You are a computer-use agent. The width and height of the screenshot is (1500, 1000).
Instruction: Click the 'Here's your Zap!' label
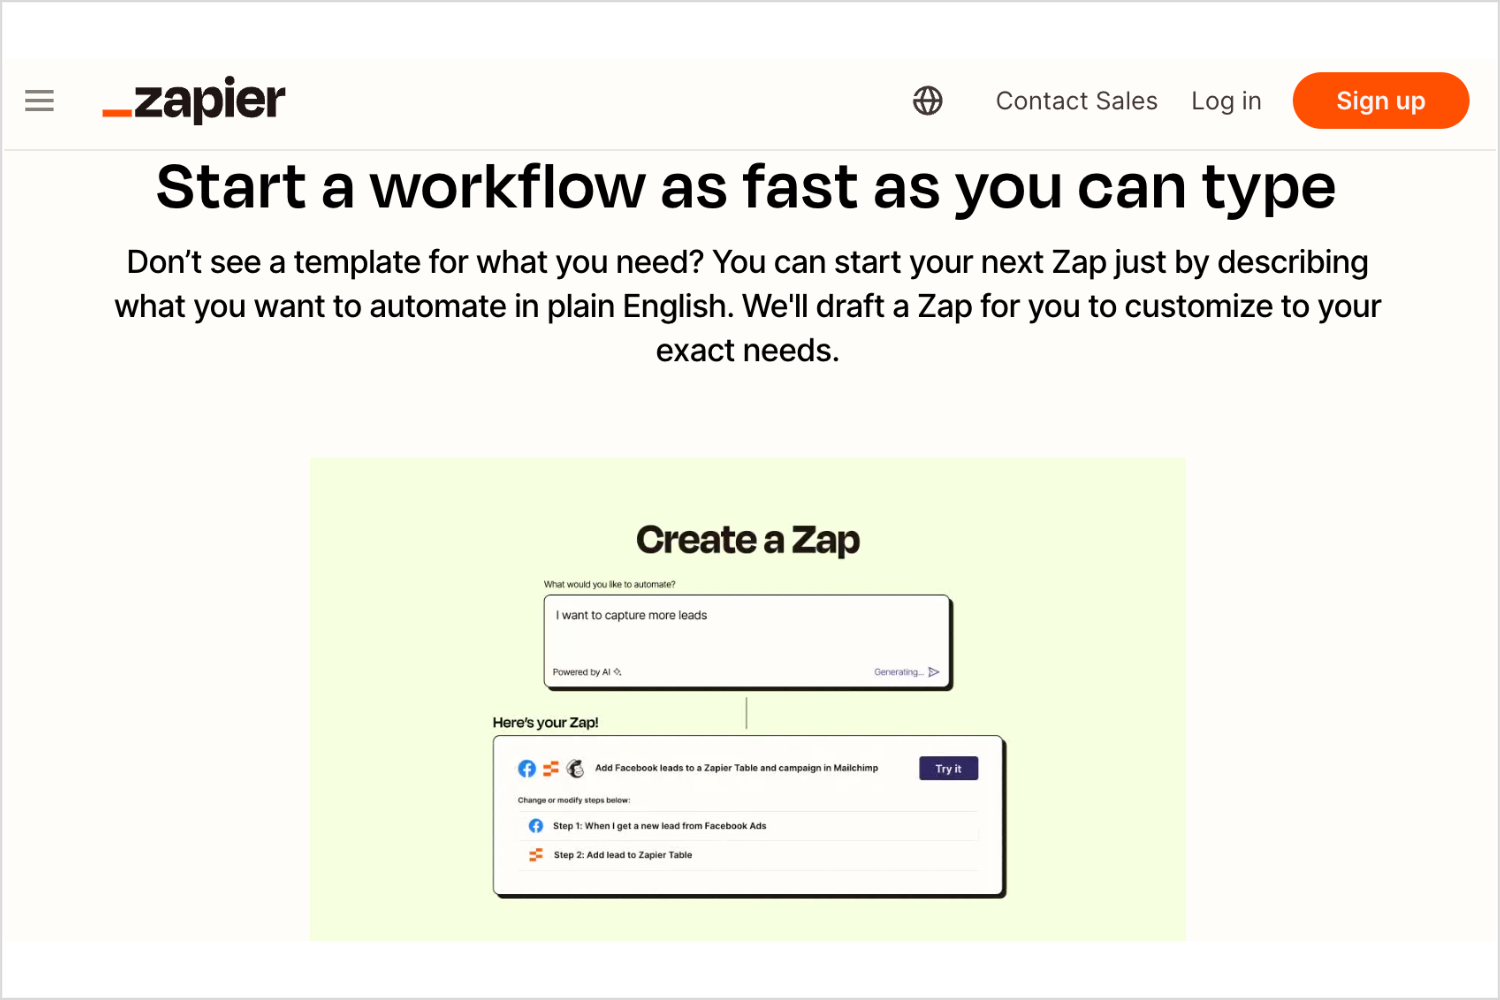tap(545, 722)
